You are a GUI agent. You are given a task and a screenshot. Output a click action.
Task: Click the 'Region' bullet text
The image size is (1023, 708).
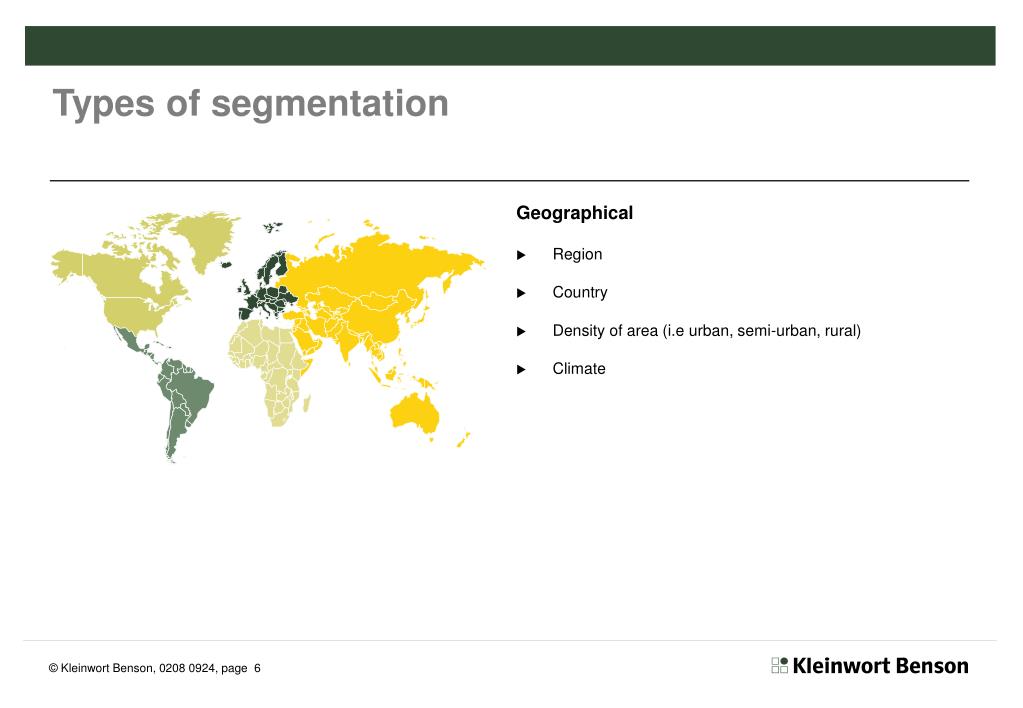click(x=577, y=254)
